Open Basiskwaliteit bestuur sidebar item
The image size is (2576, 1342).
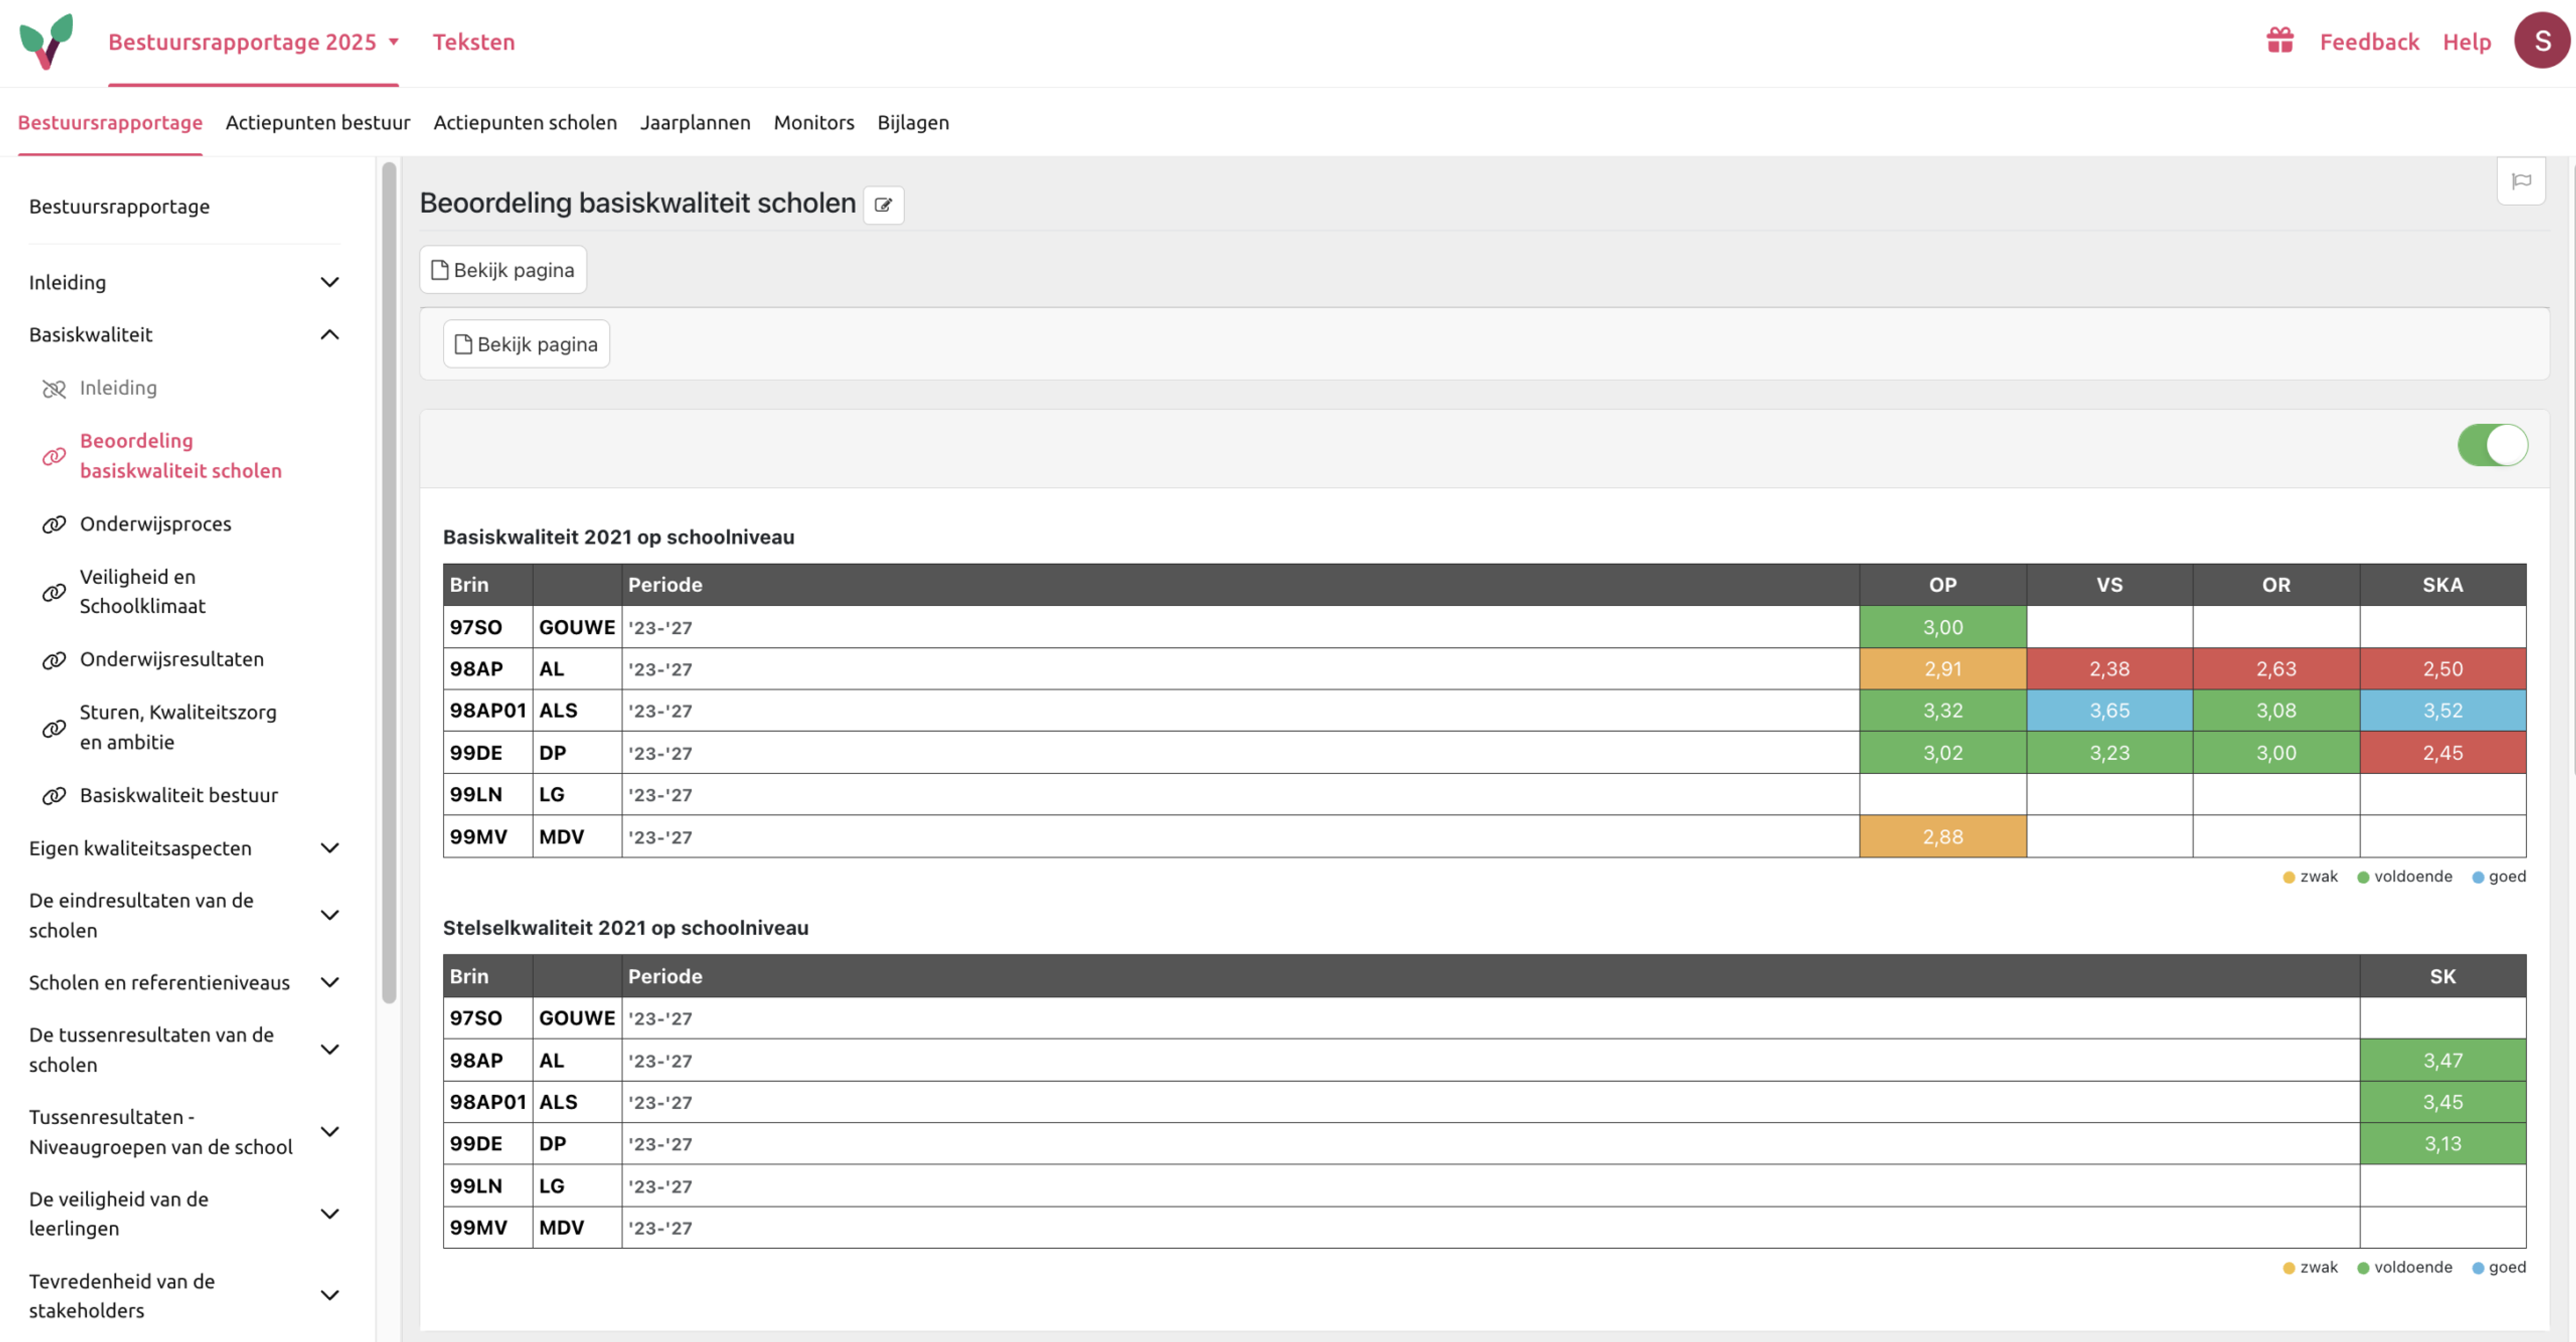coord(179,795)
